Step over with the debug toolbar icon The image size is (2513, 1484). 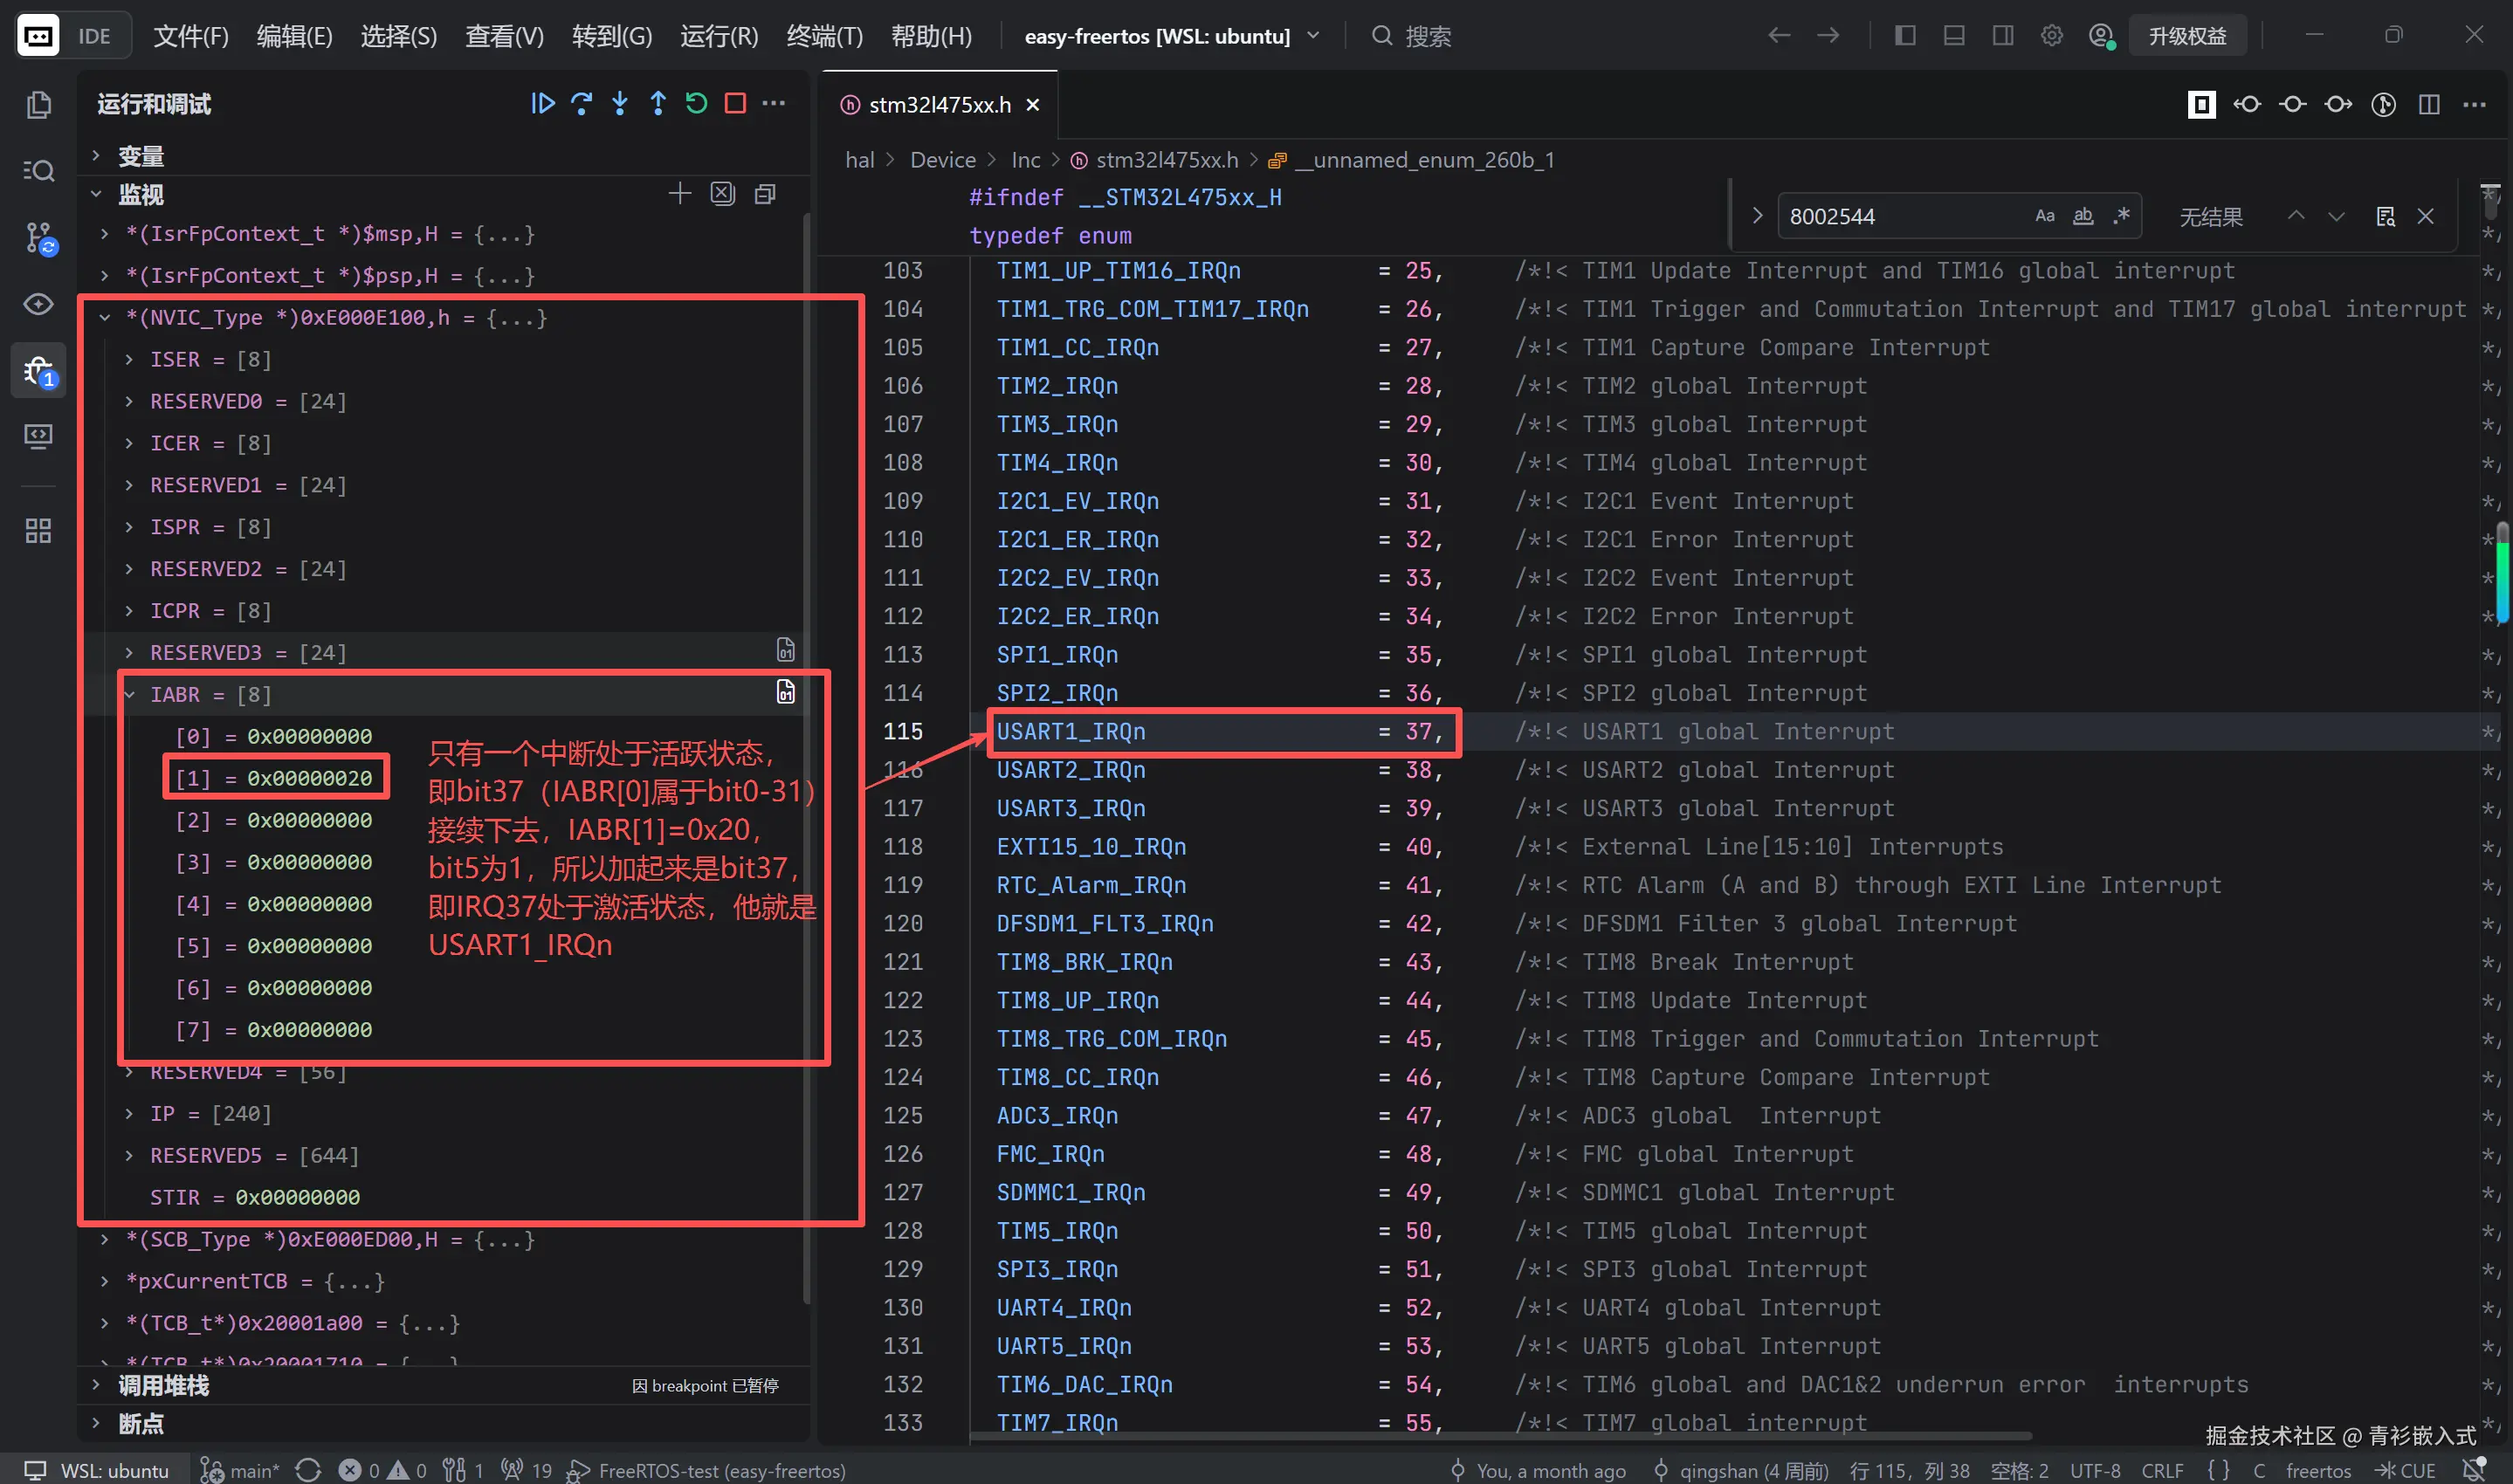(581, 104)
